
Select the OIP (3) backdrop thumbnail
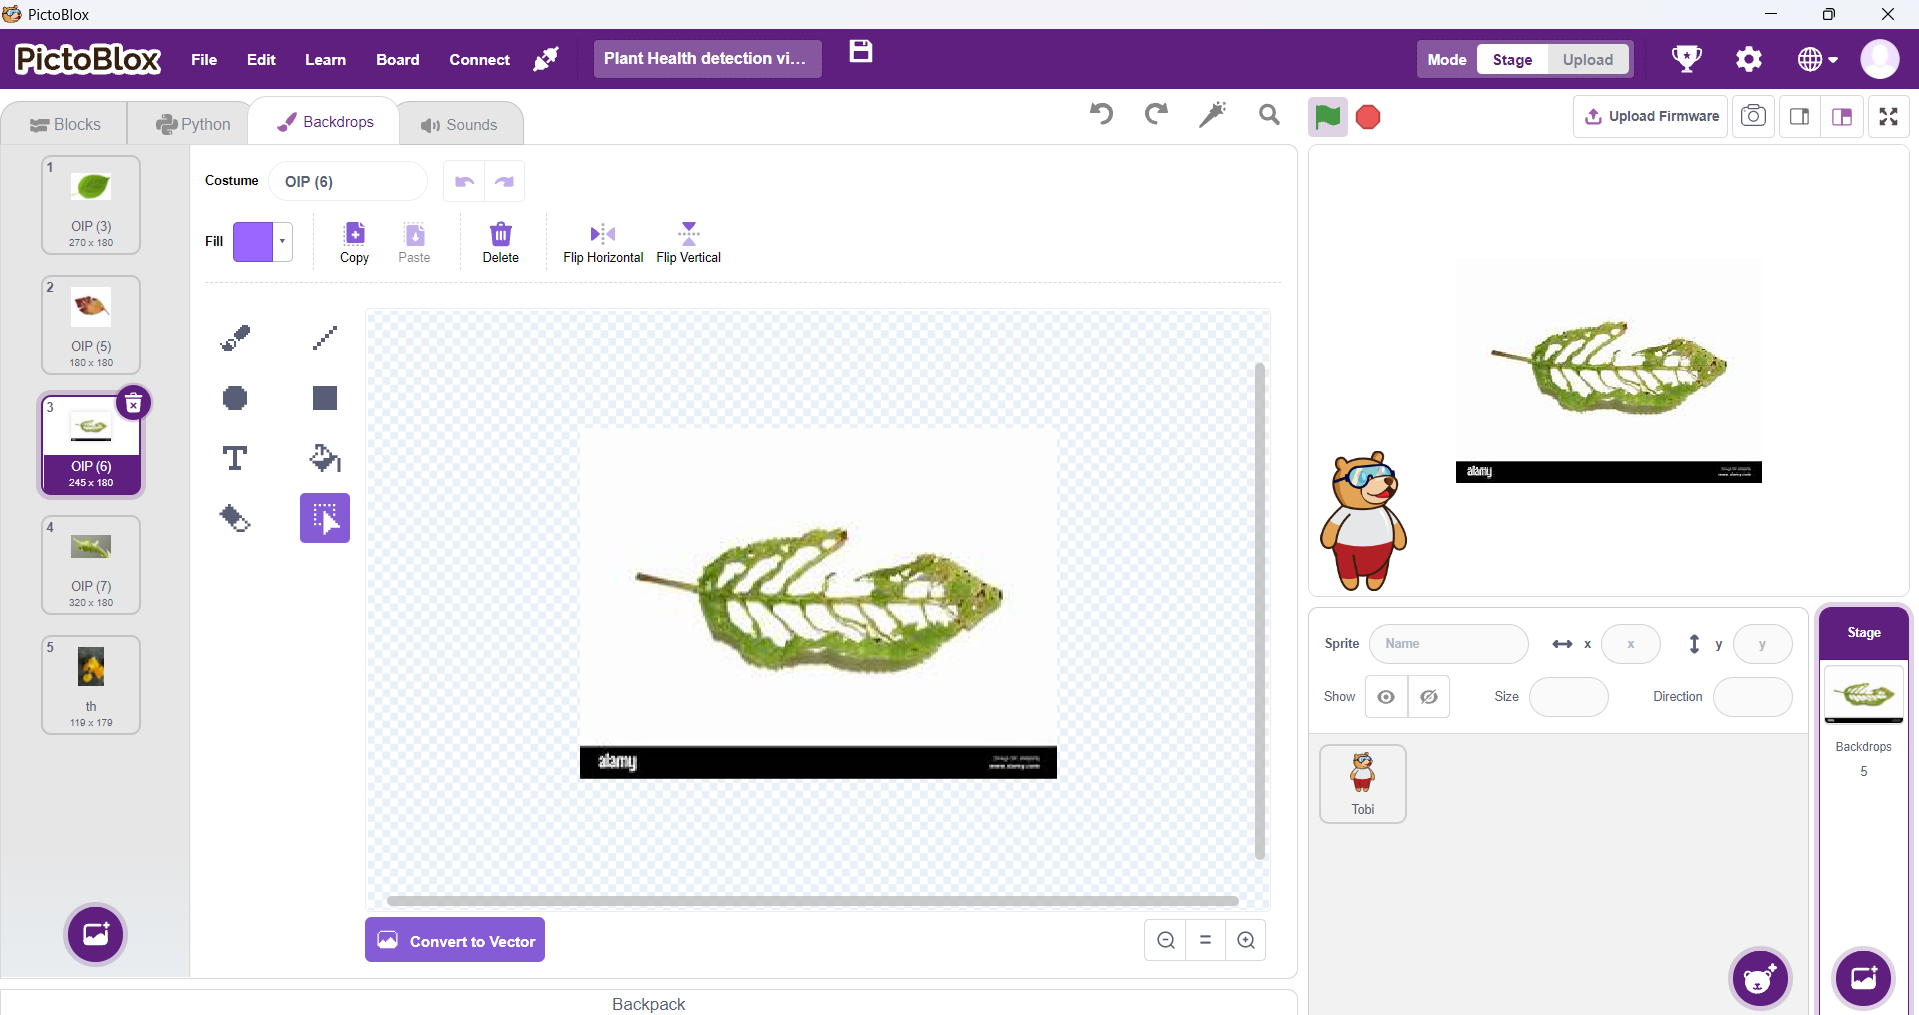[91, 205]
